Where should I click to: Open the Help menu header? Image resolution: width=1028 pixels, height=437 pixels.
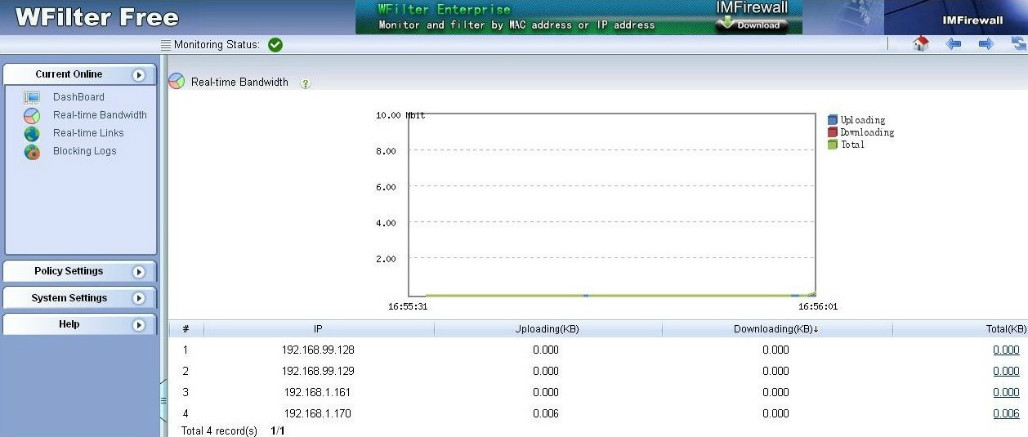(80, 324)
